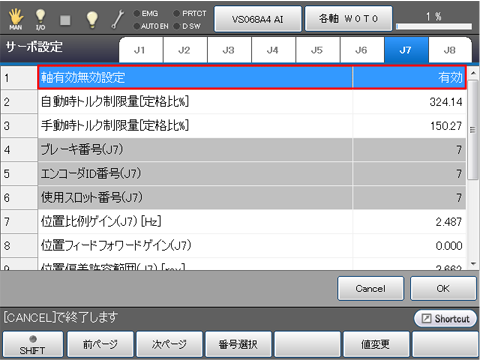This screenshot has height=360, width=480.
Task: Open the VS068A4 AI robot selector
Action: 258,19
